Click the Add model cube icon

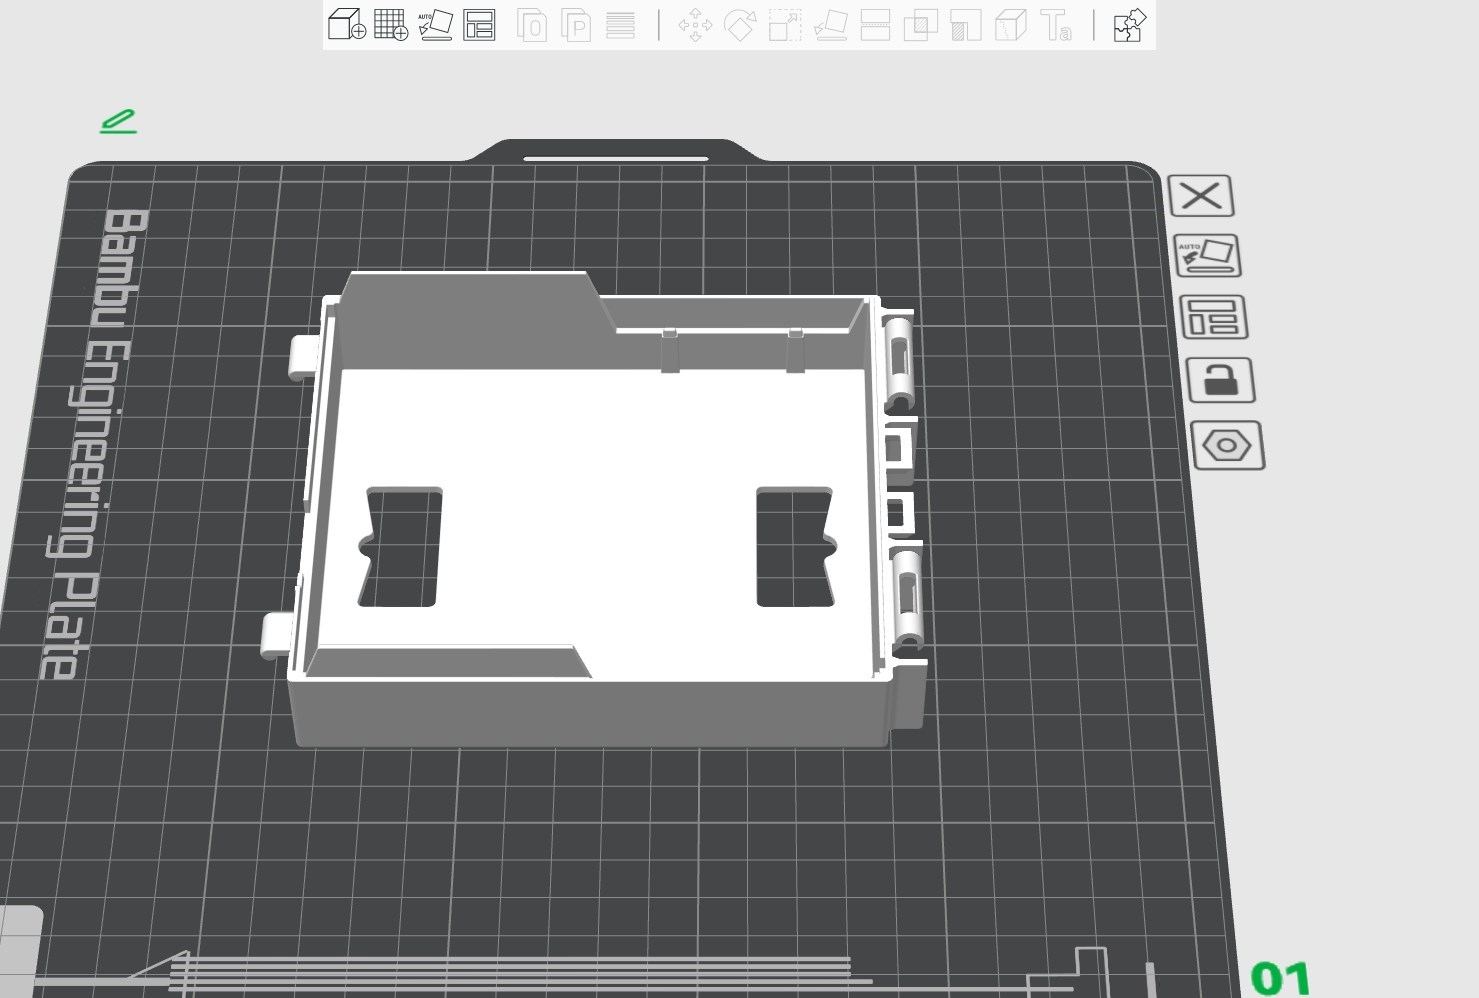(x=346, y=24)
